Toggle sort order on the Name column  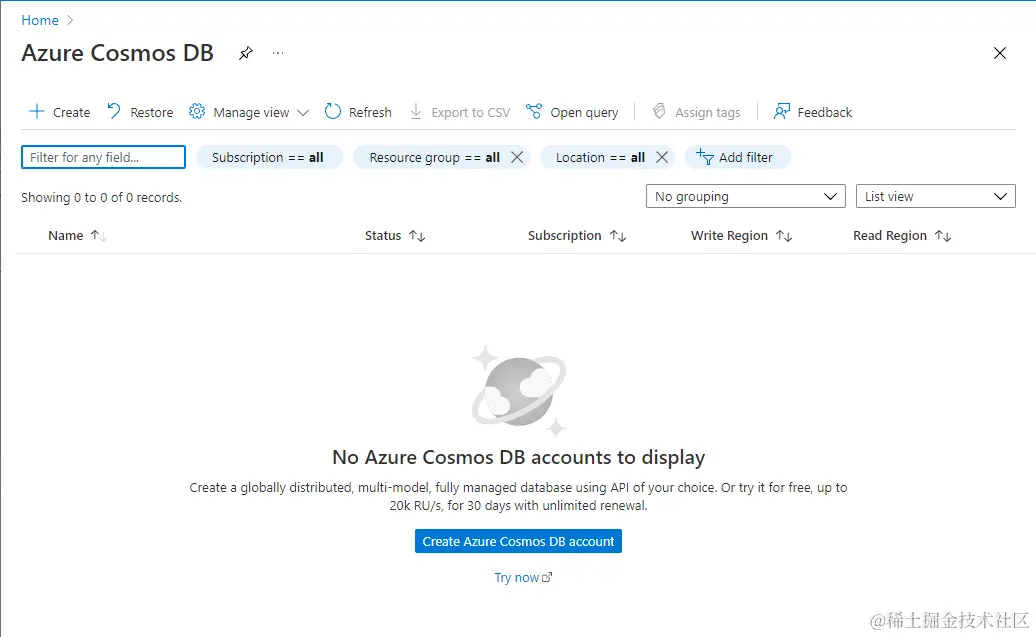point(99,235)
